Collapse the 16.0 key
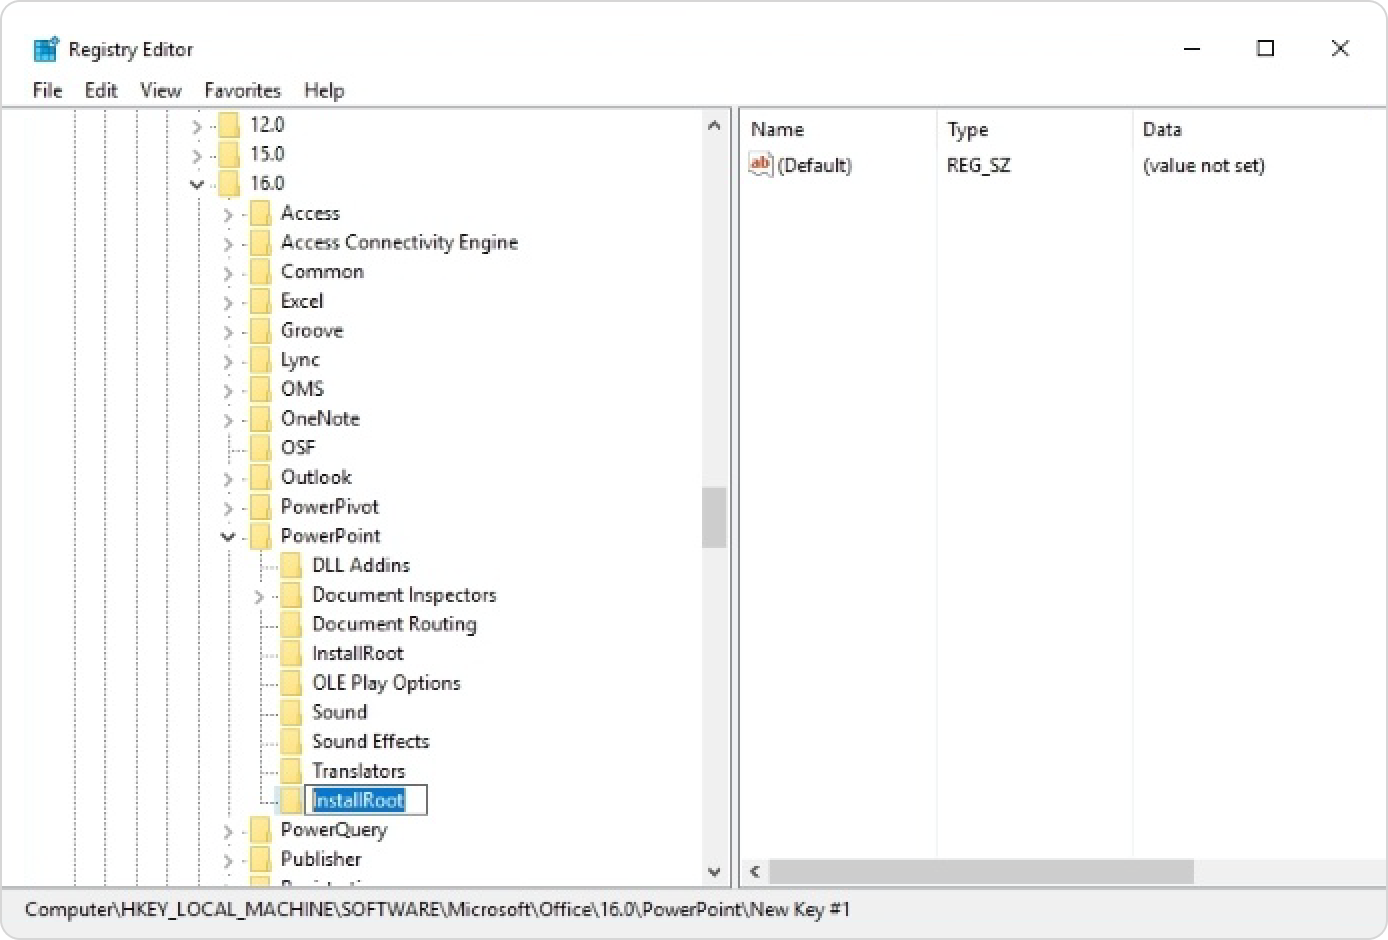Viewport: 1388px width, 940px height. tap(197, 184)
